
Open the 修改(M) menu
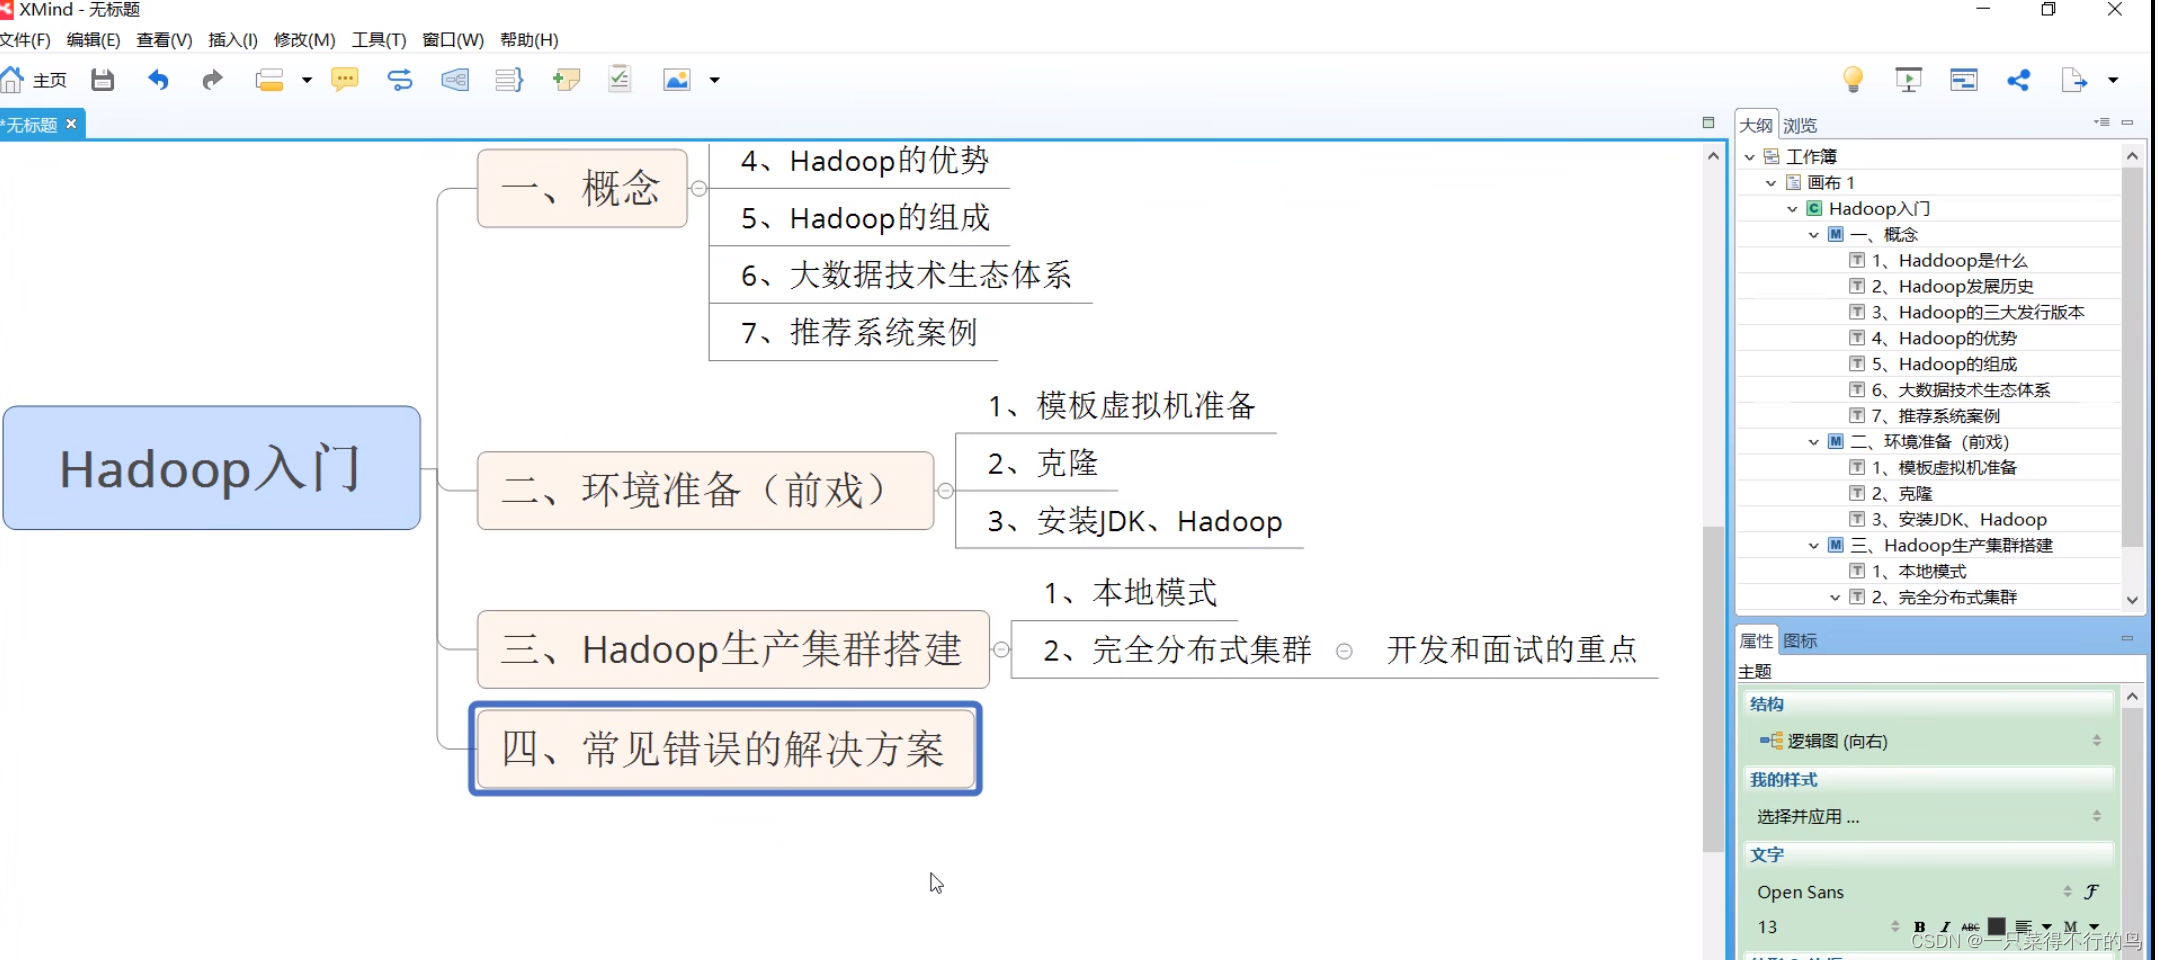click(304, 40)
